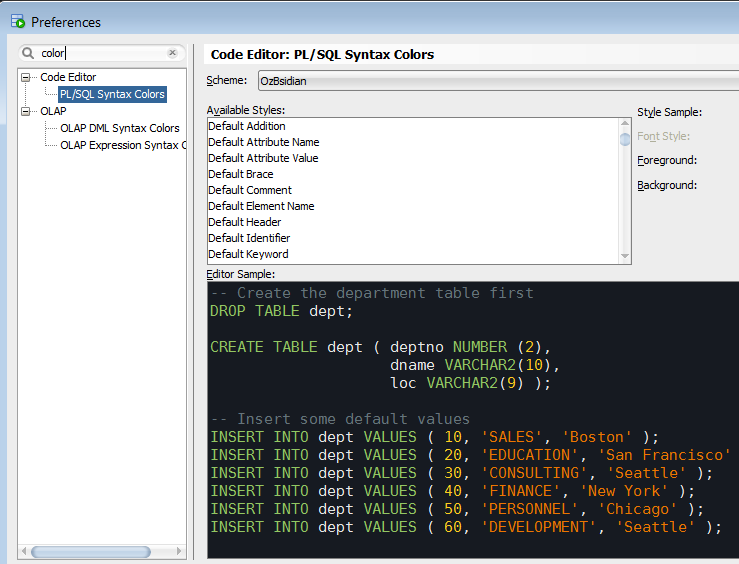Click styles list scroll-down arrow
This screenshot has width=739, height=564.
(x=625, y=256)
